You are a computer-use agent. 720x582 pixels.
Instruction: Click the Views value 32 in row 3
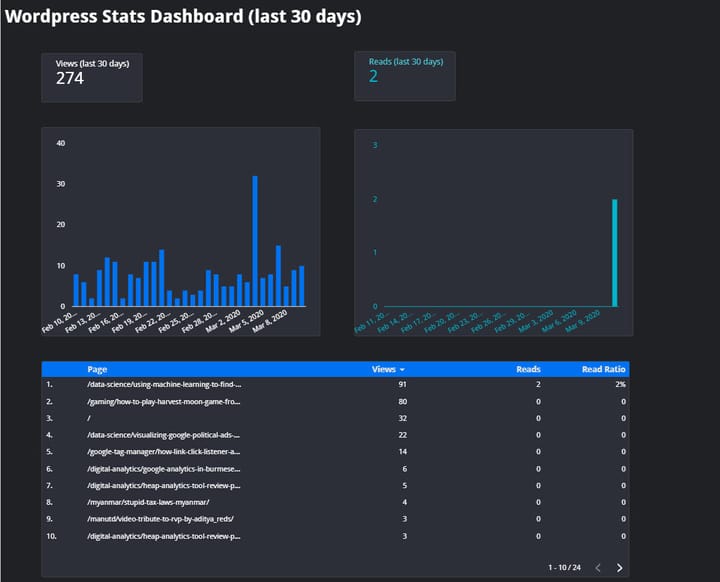click(402, 418)
